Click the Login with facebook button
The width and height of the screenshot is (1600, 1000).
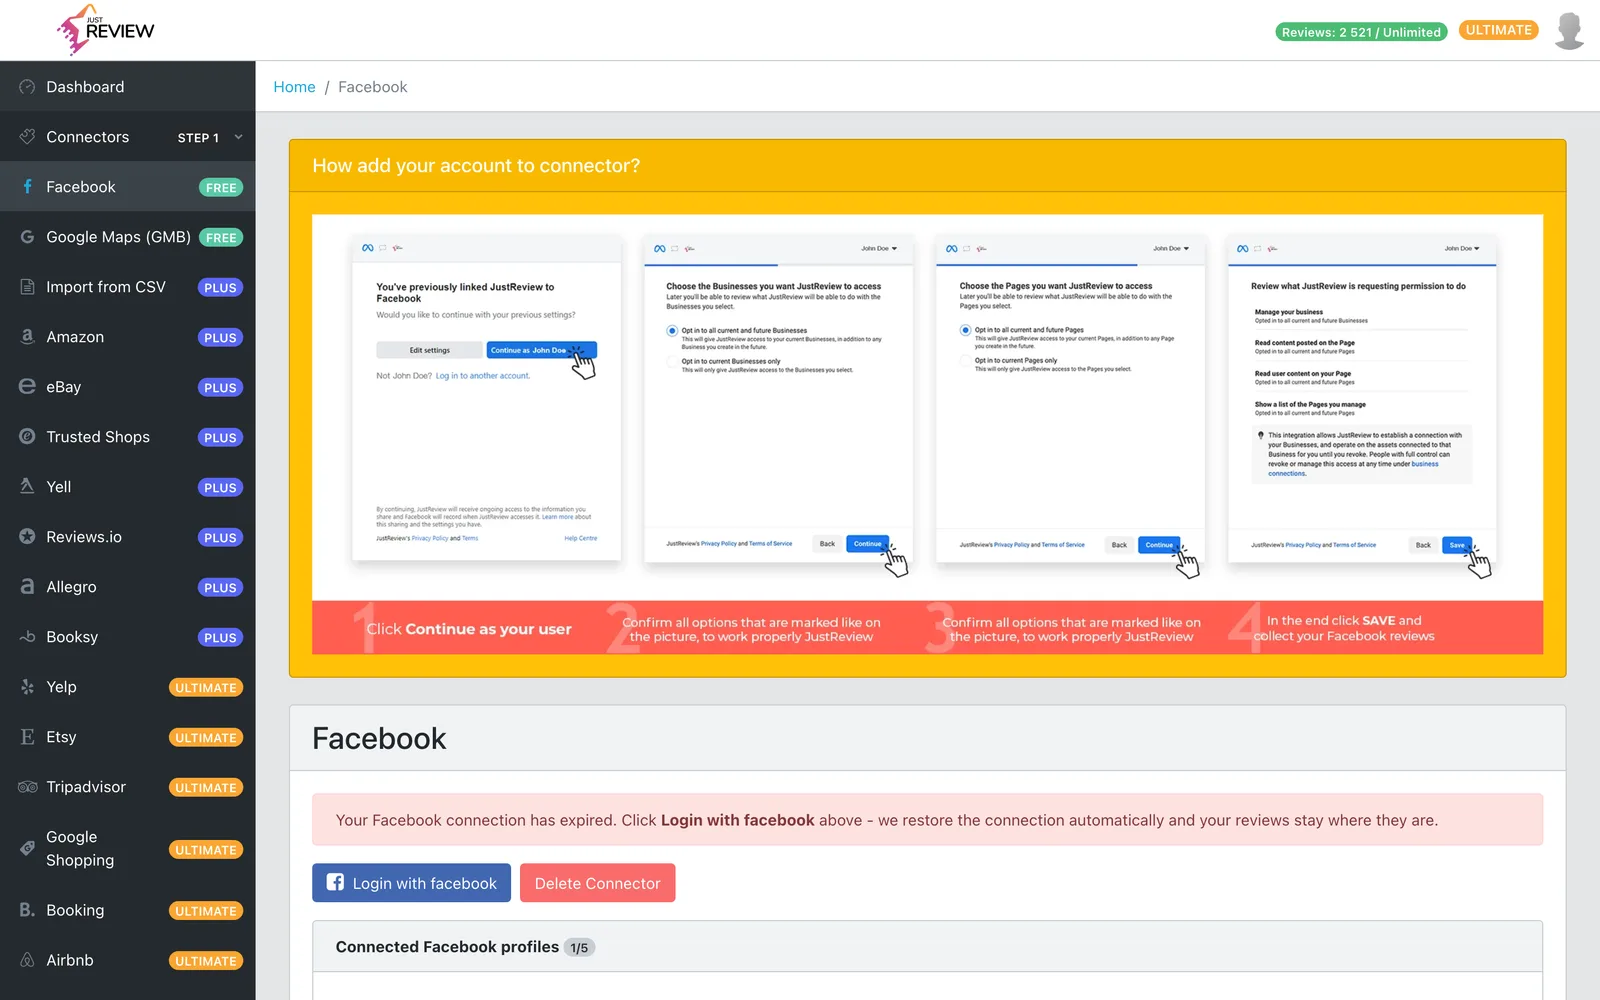tap(411, 883)
